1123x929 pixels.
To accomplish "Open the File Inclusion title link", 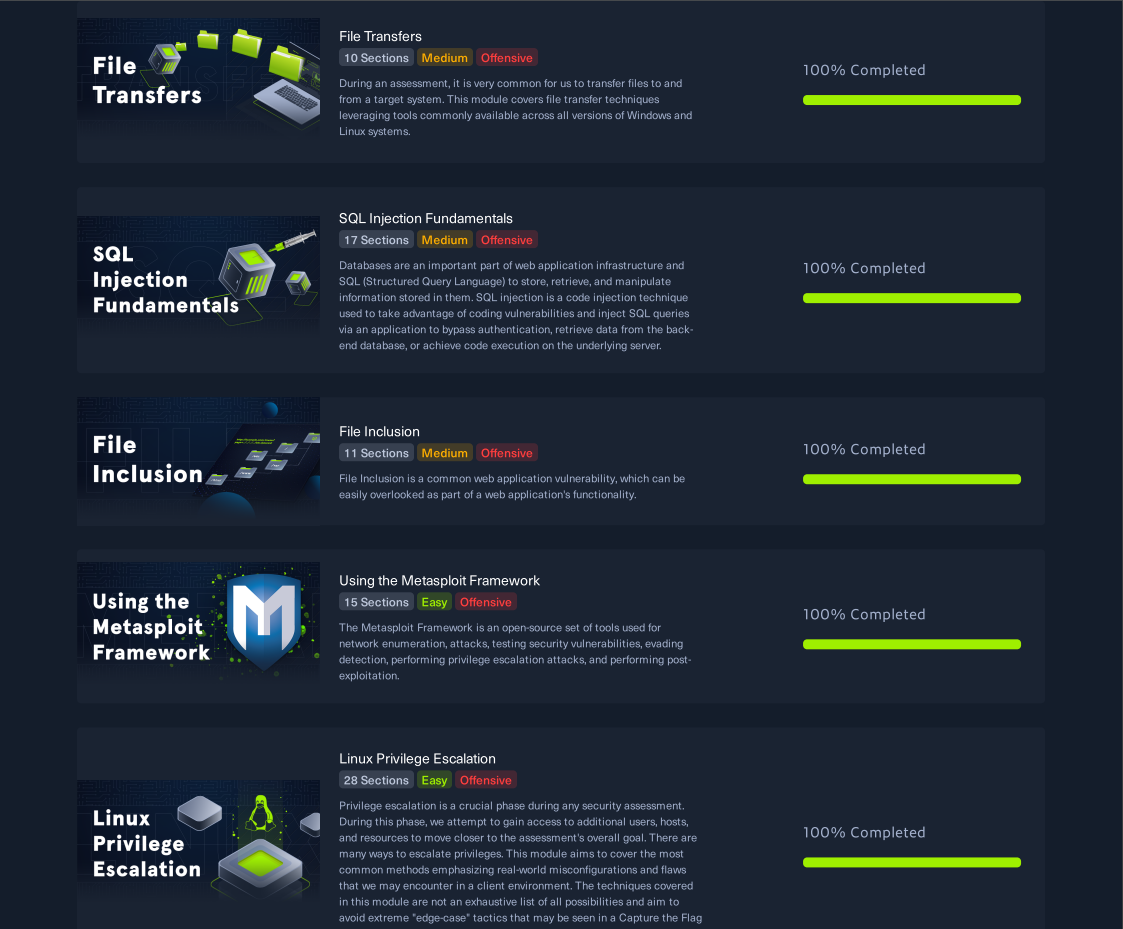I will point(379,432).
